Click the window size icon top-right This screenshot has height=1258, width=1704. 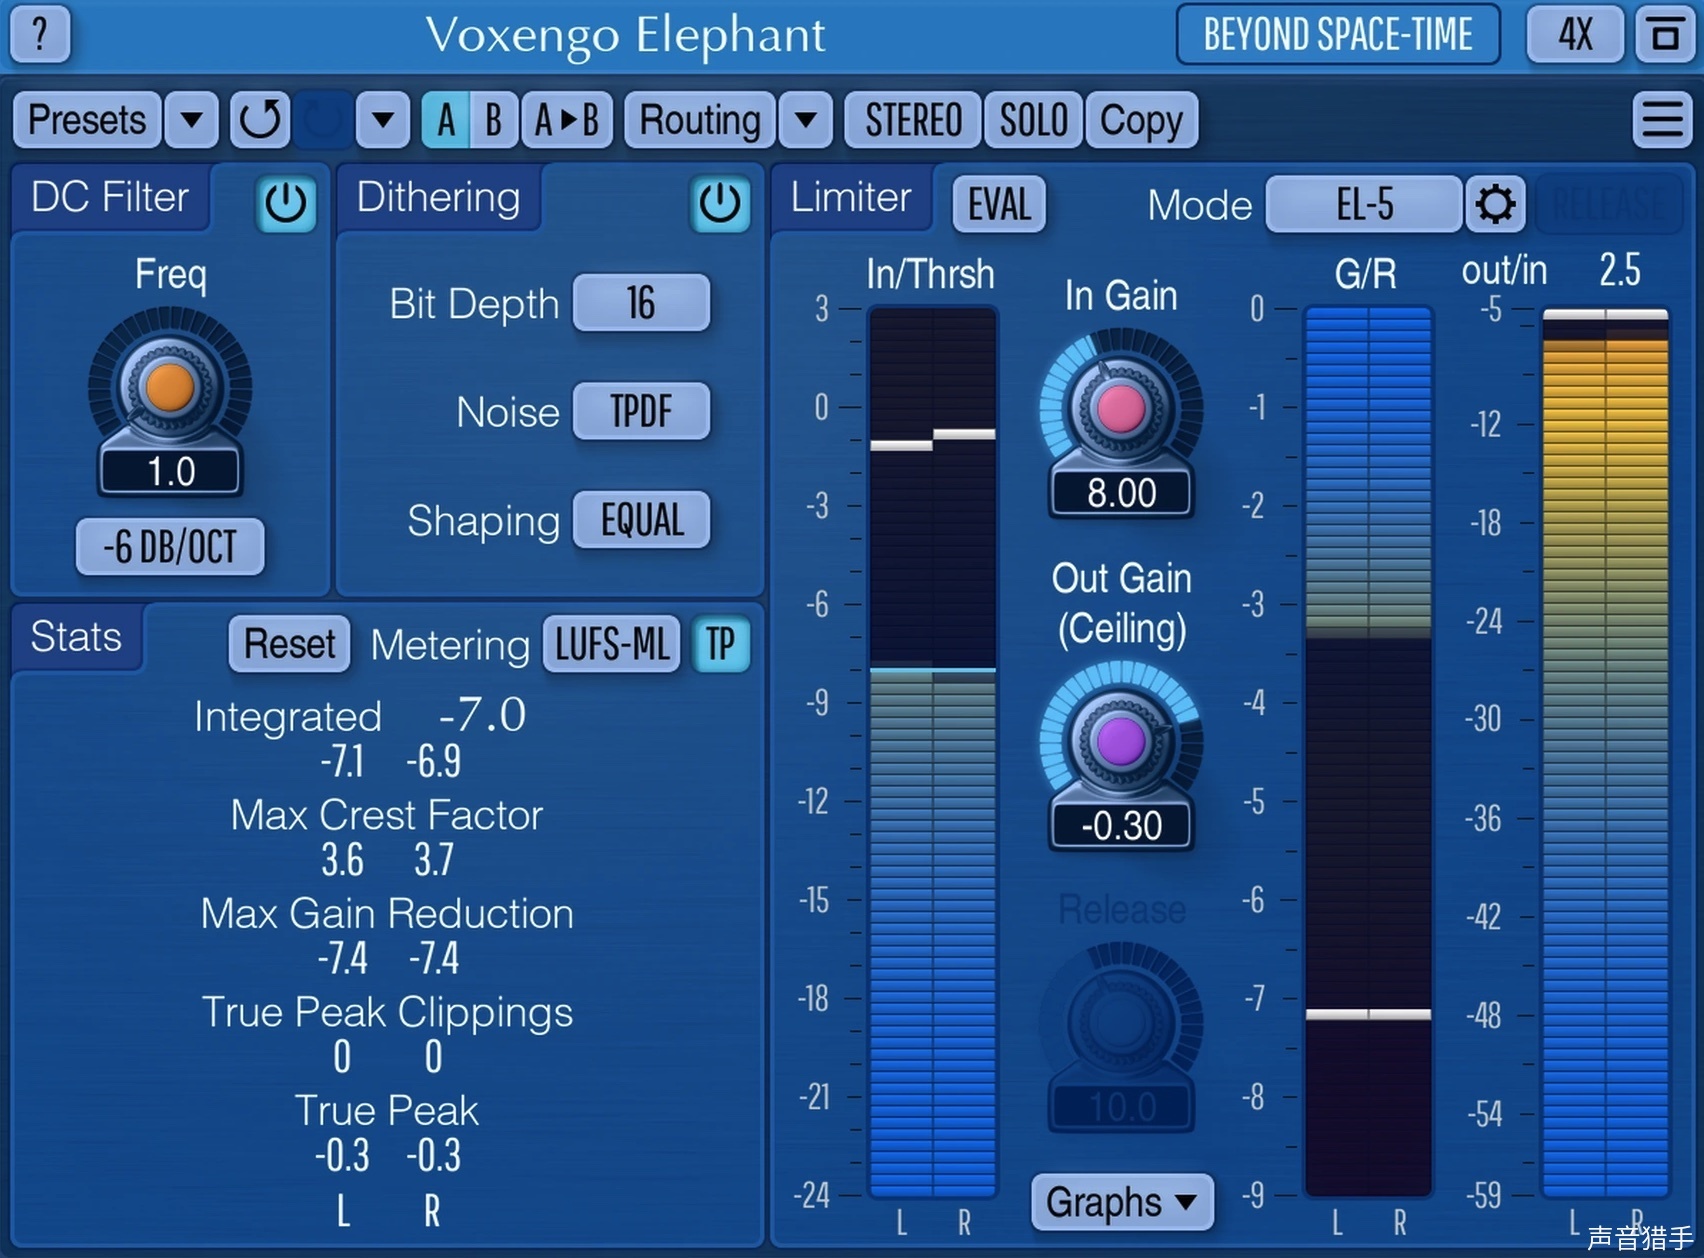click(1665, 34)
